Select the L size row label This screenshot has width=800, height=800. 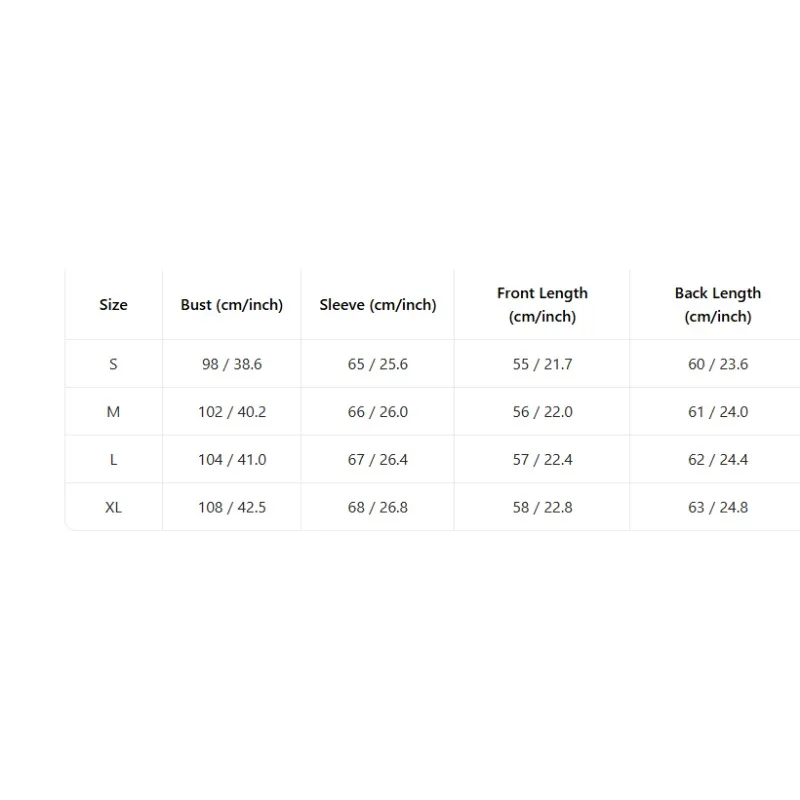(113, 460)
